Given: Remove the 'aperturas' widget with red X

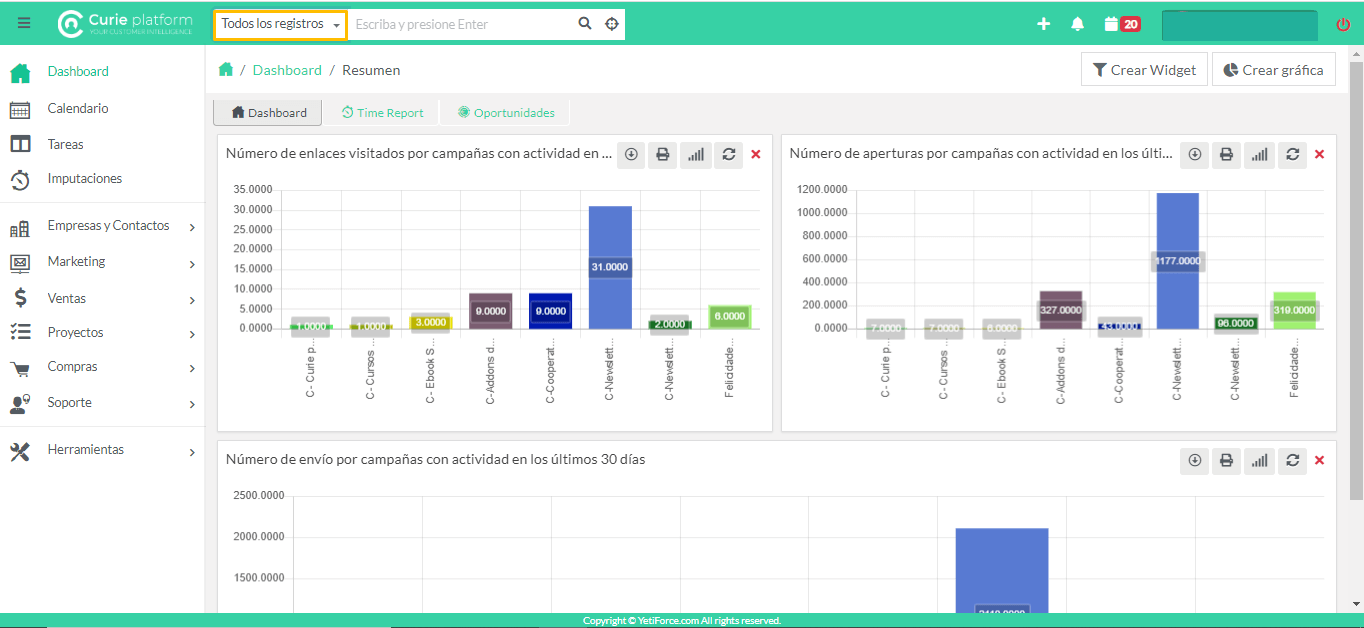Looking at the screenshot, I should (x=1320, y=154).
